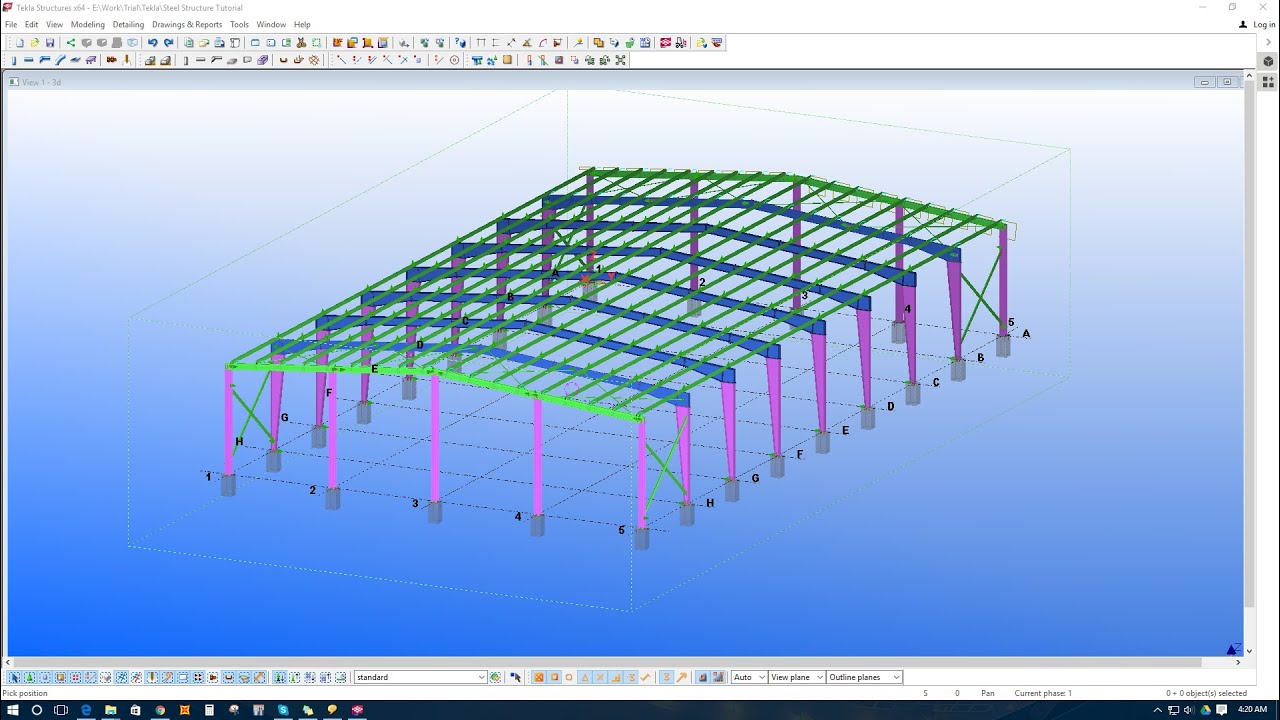Click the down arrow of the vertical scrollbar
Viewport: 1280px width, 720px height.
point(1248,651)
